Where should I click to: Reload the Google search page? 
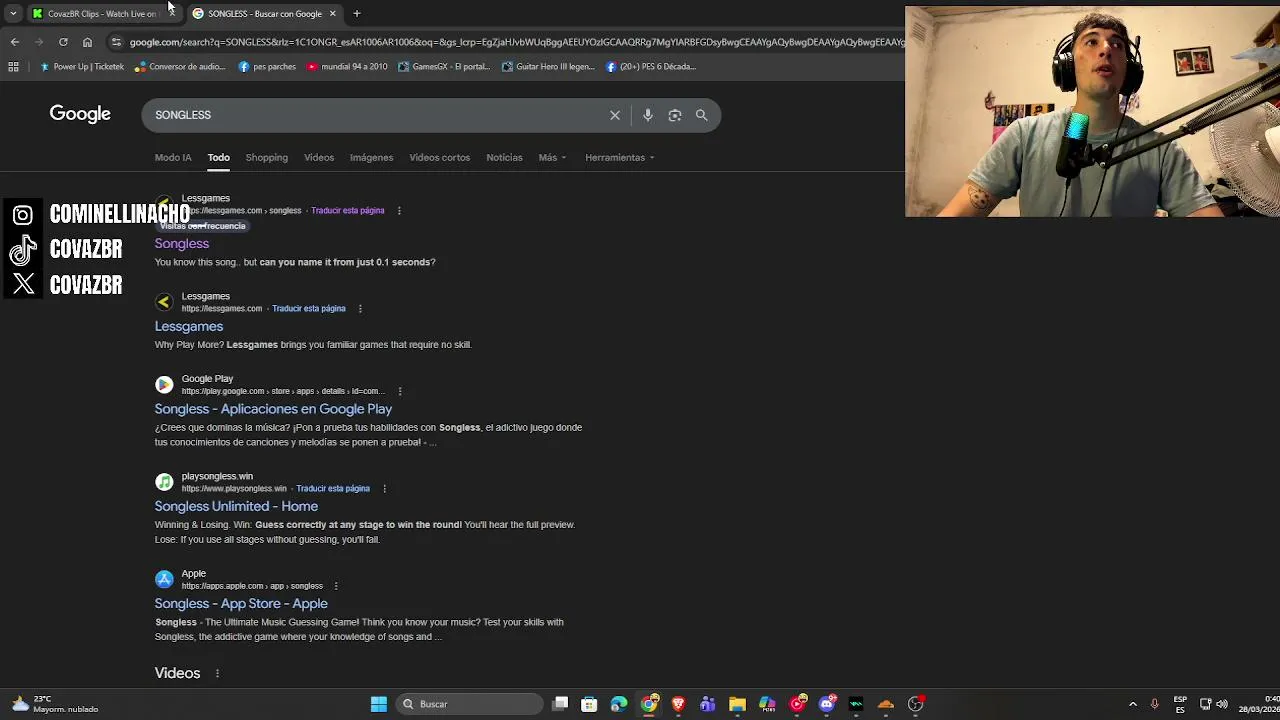(63, 42)
